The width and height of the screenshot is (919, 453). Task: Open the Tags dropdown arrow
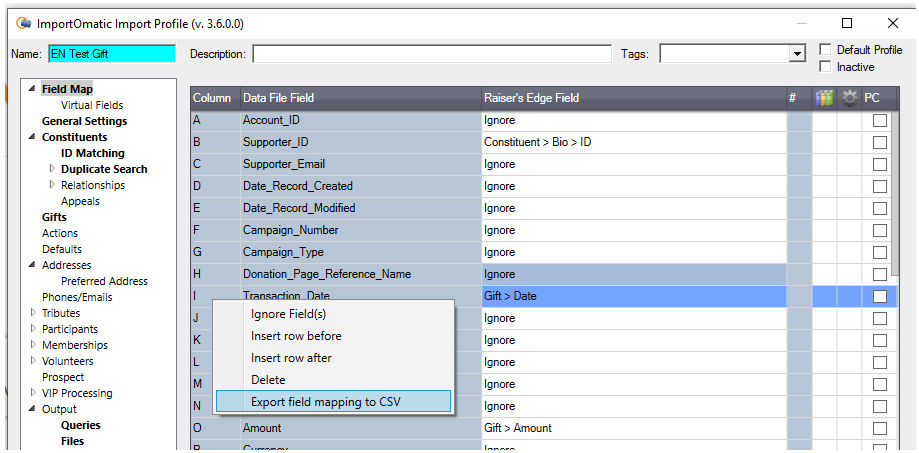click(796, 54)
